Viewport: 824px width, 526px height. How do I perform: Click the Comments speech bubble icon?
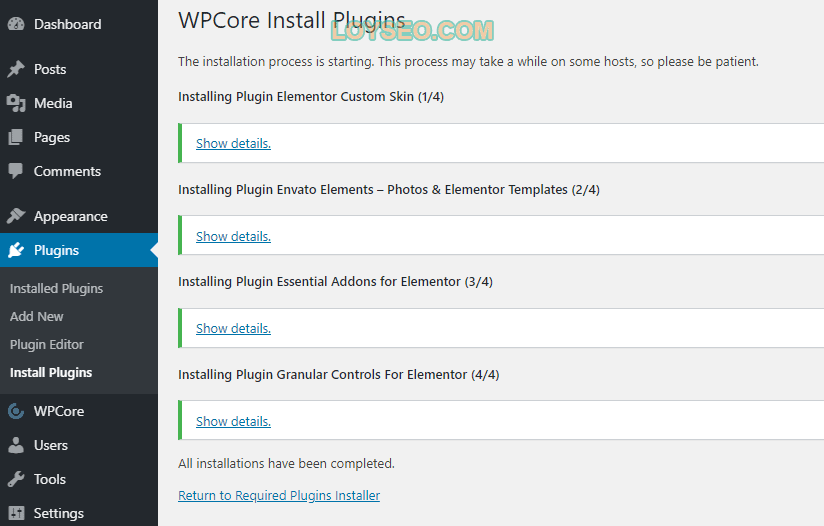pos(16,171)
